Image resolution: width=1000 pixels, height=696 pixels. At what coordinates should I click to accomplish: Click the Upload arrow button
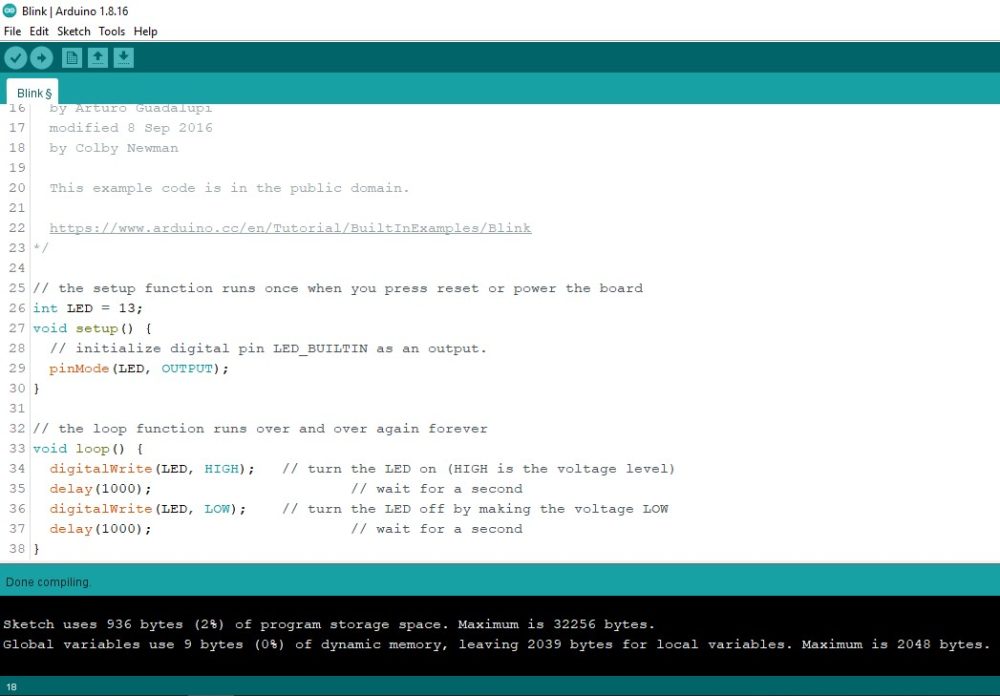(x=40, y=58)
